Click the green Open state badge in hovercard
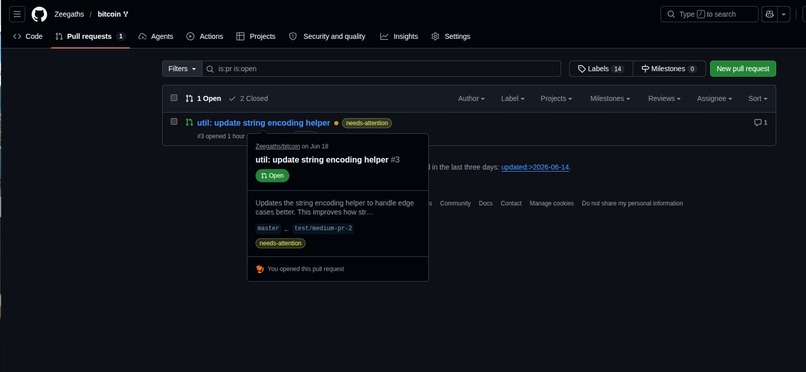Image resolution: width=806 pixels, height=372 pixels. 272,176
